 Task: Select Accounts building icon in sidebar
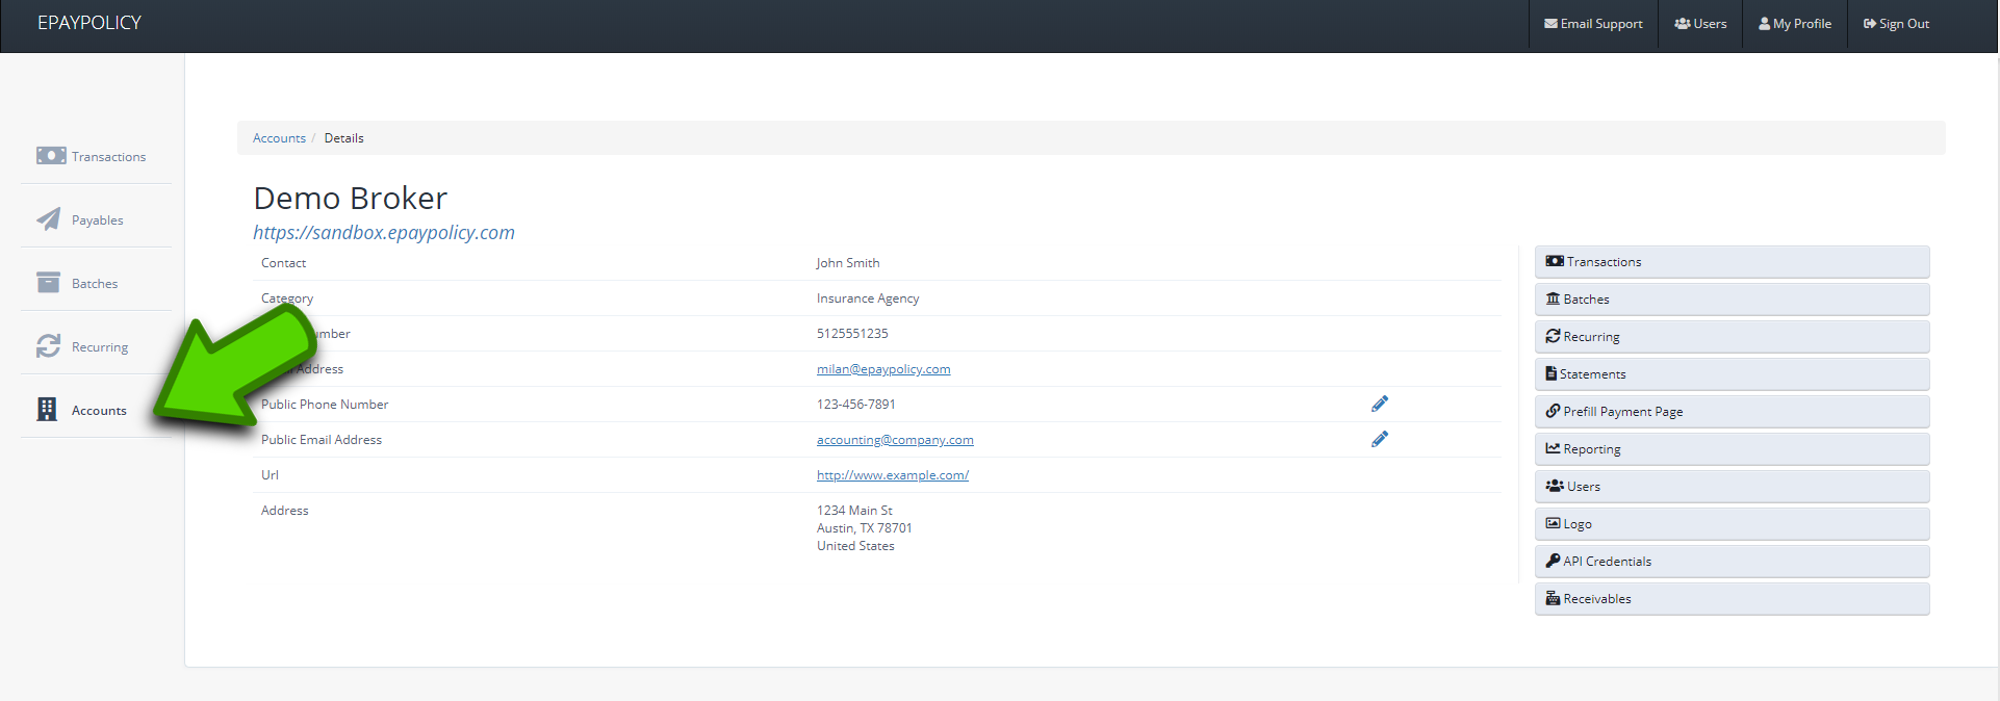pyautogui.click(x=47, y=410)
